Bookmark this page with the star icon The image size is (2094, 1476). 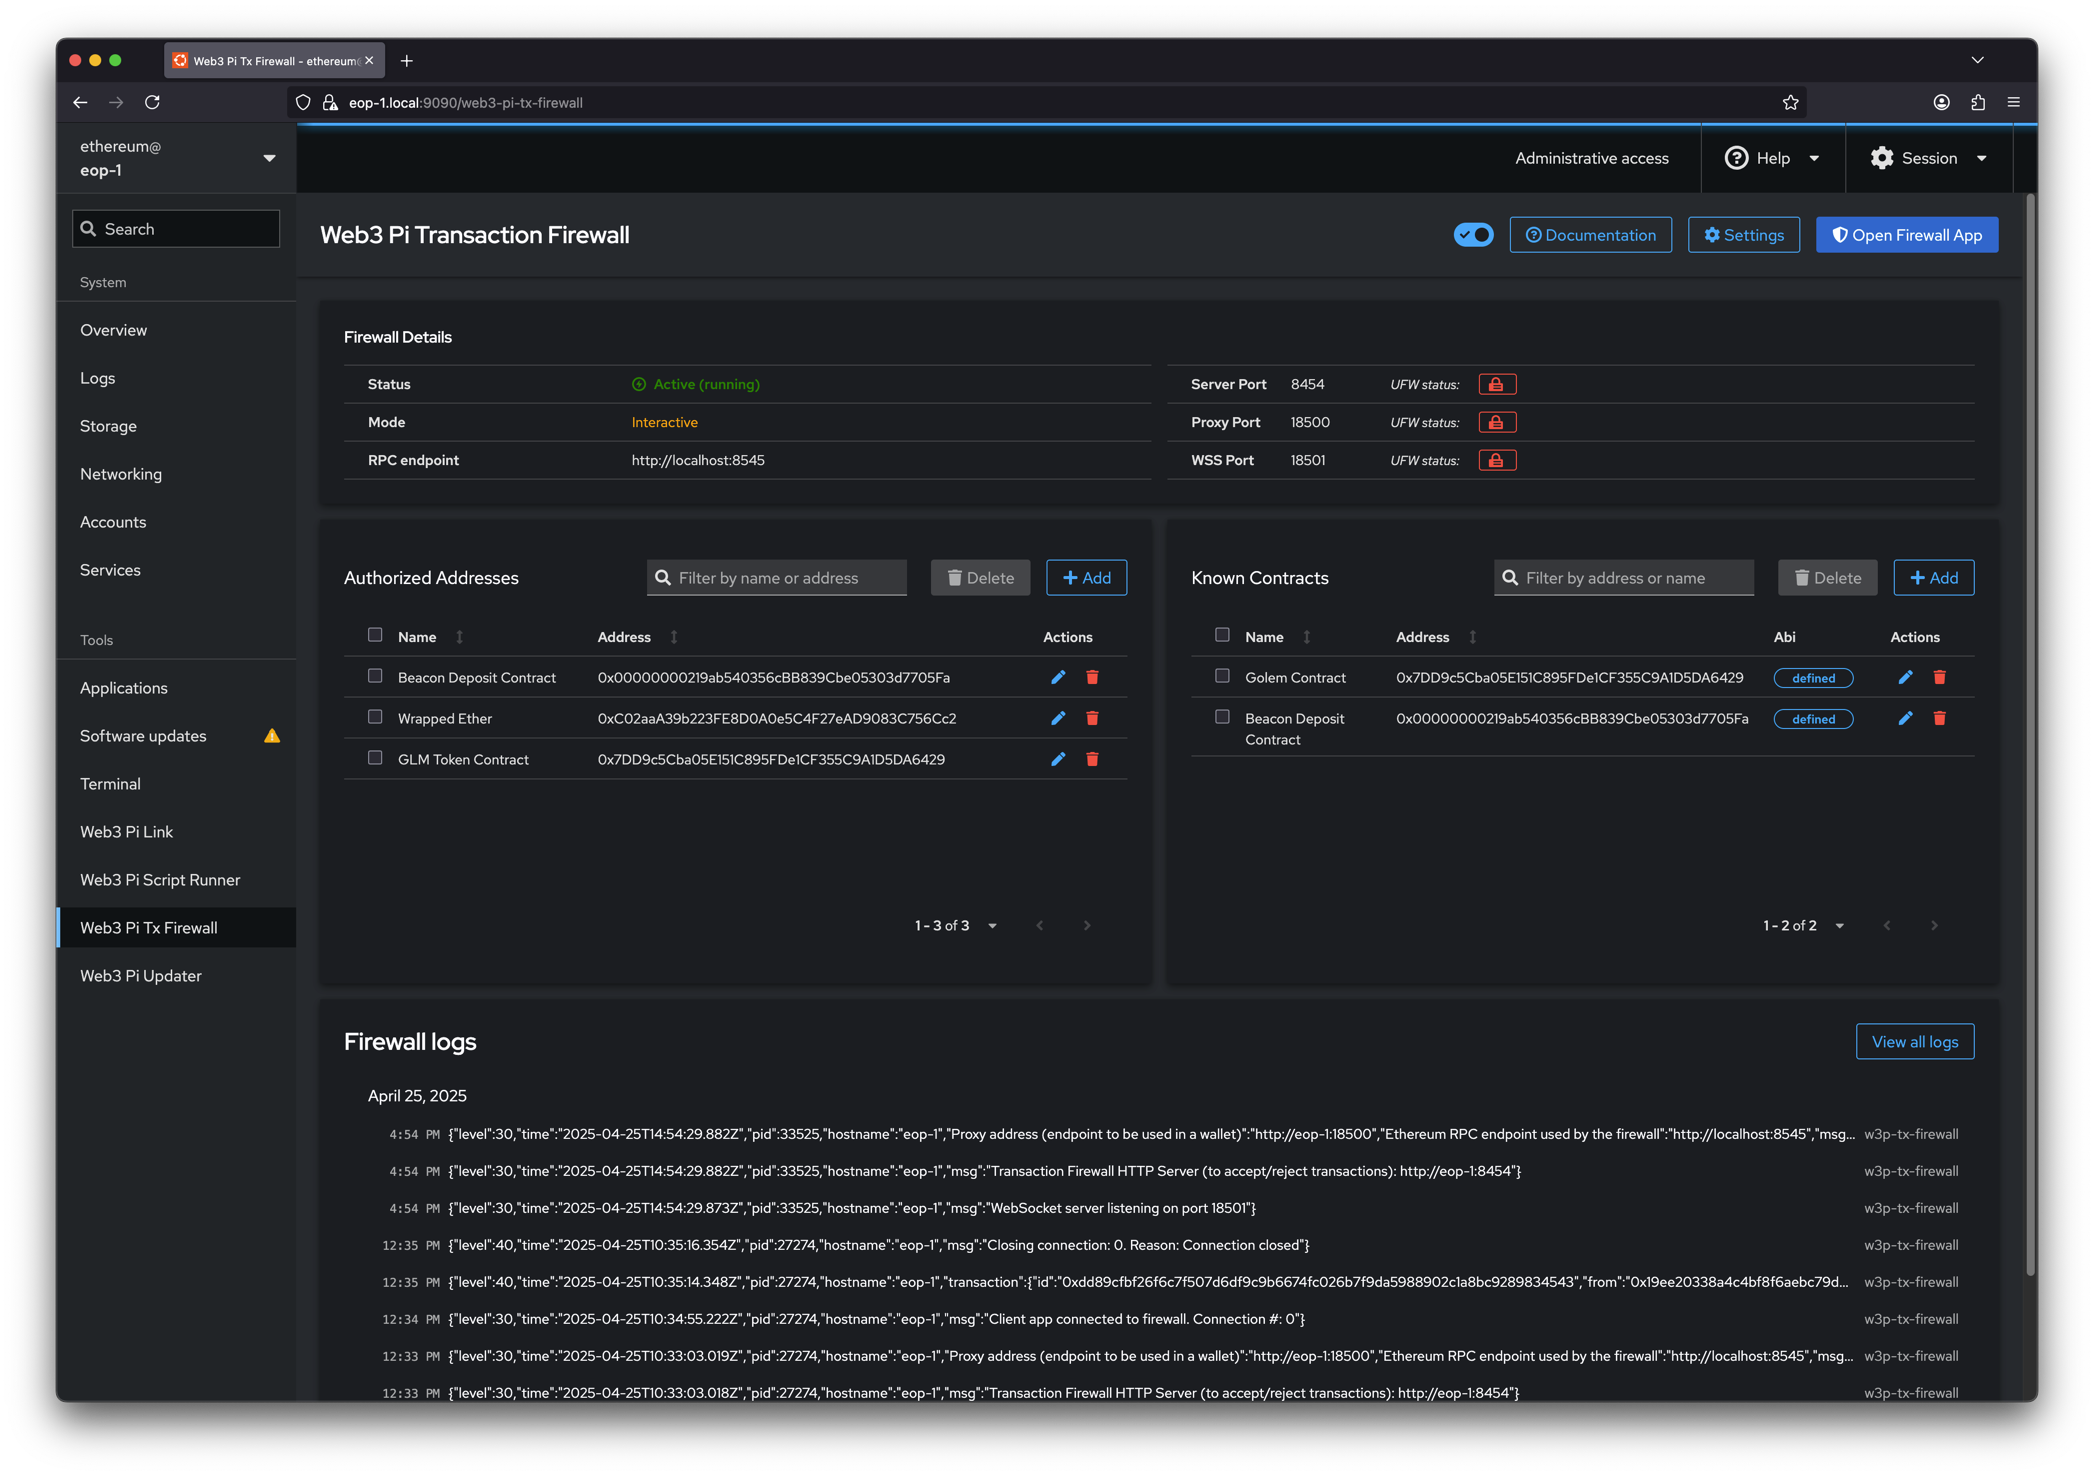[1790, 102]
